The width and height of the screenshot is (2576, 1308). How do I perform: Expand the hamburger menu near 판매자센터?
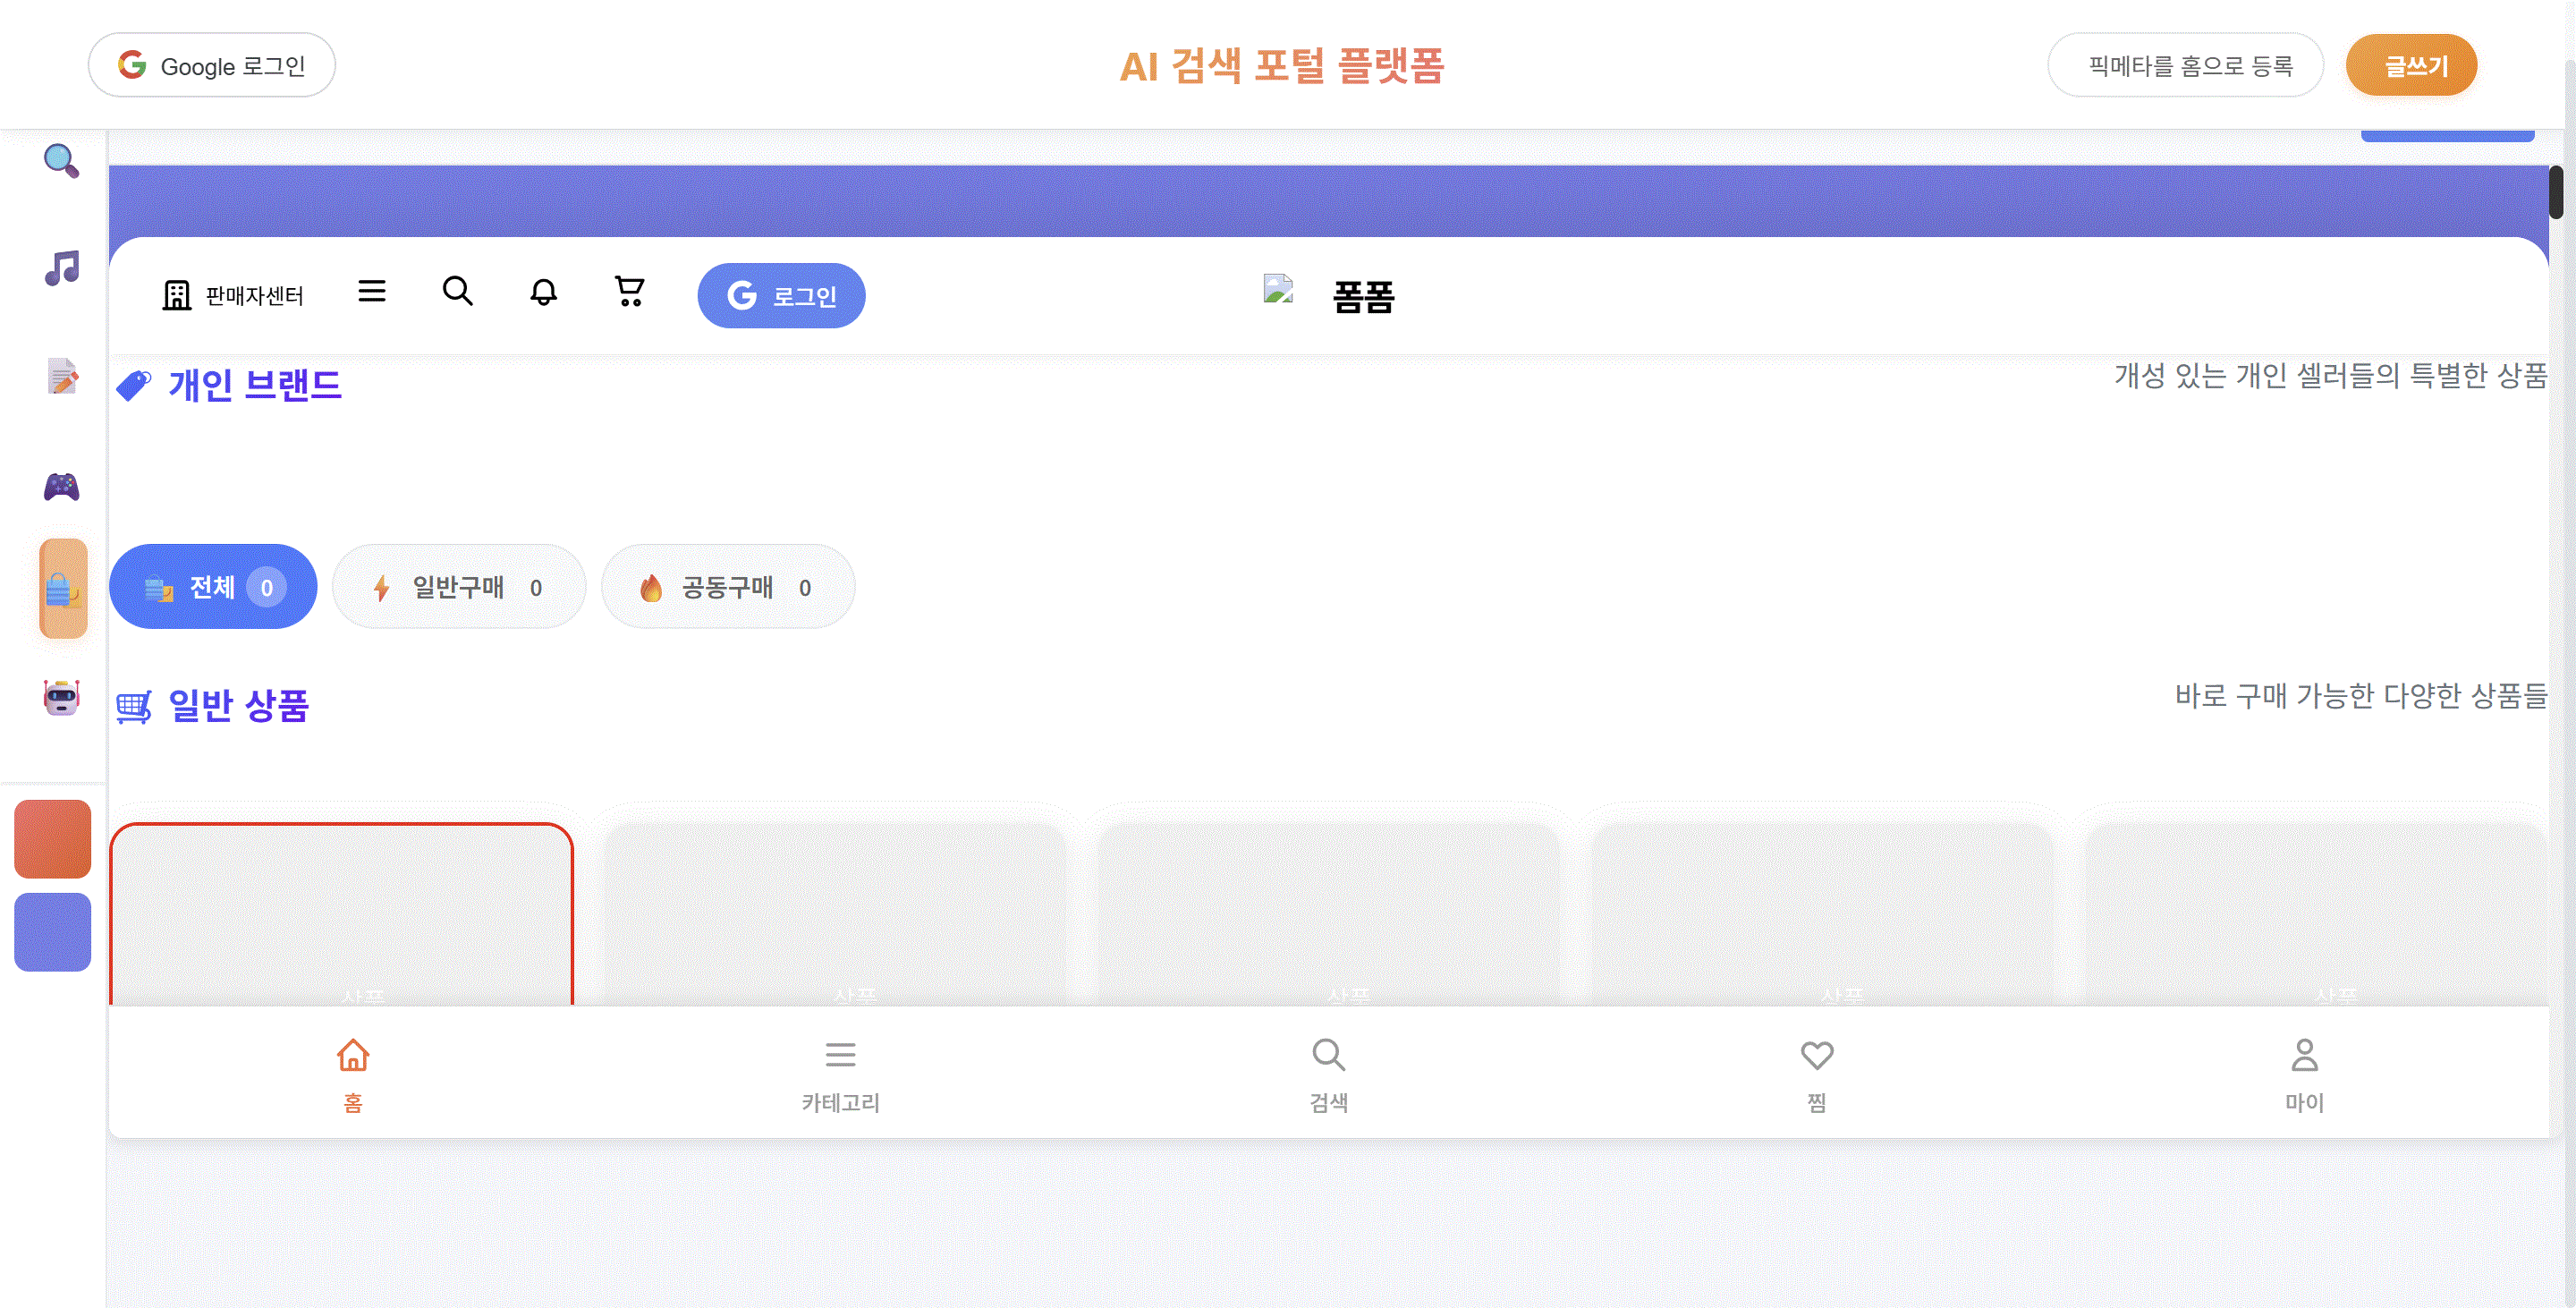click(372, 291)
